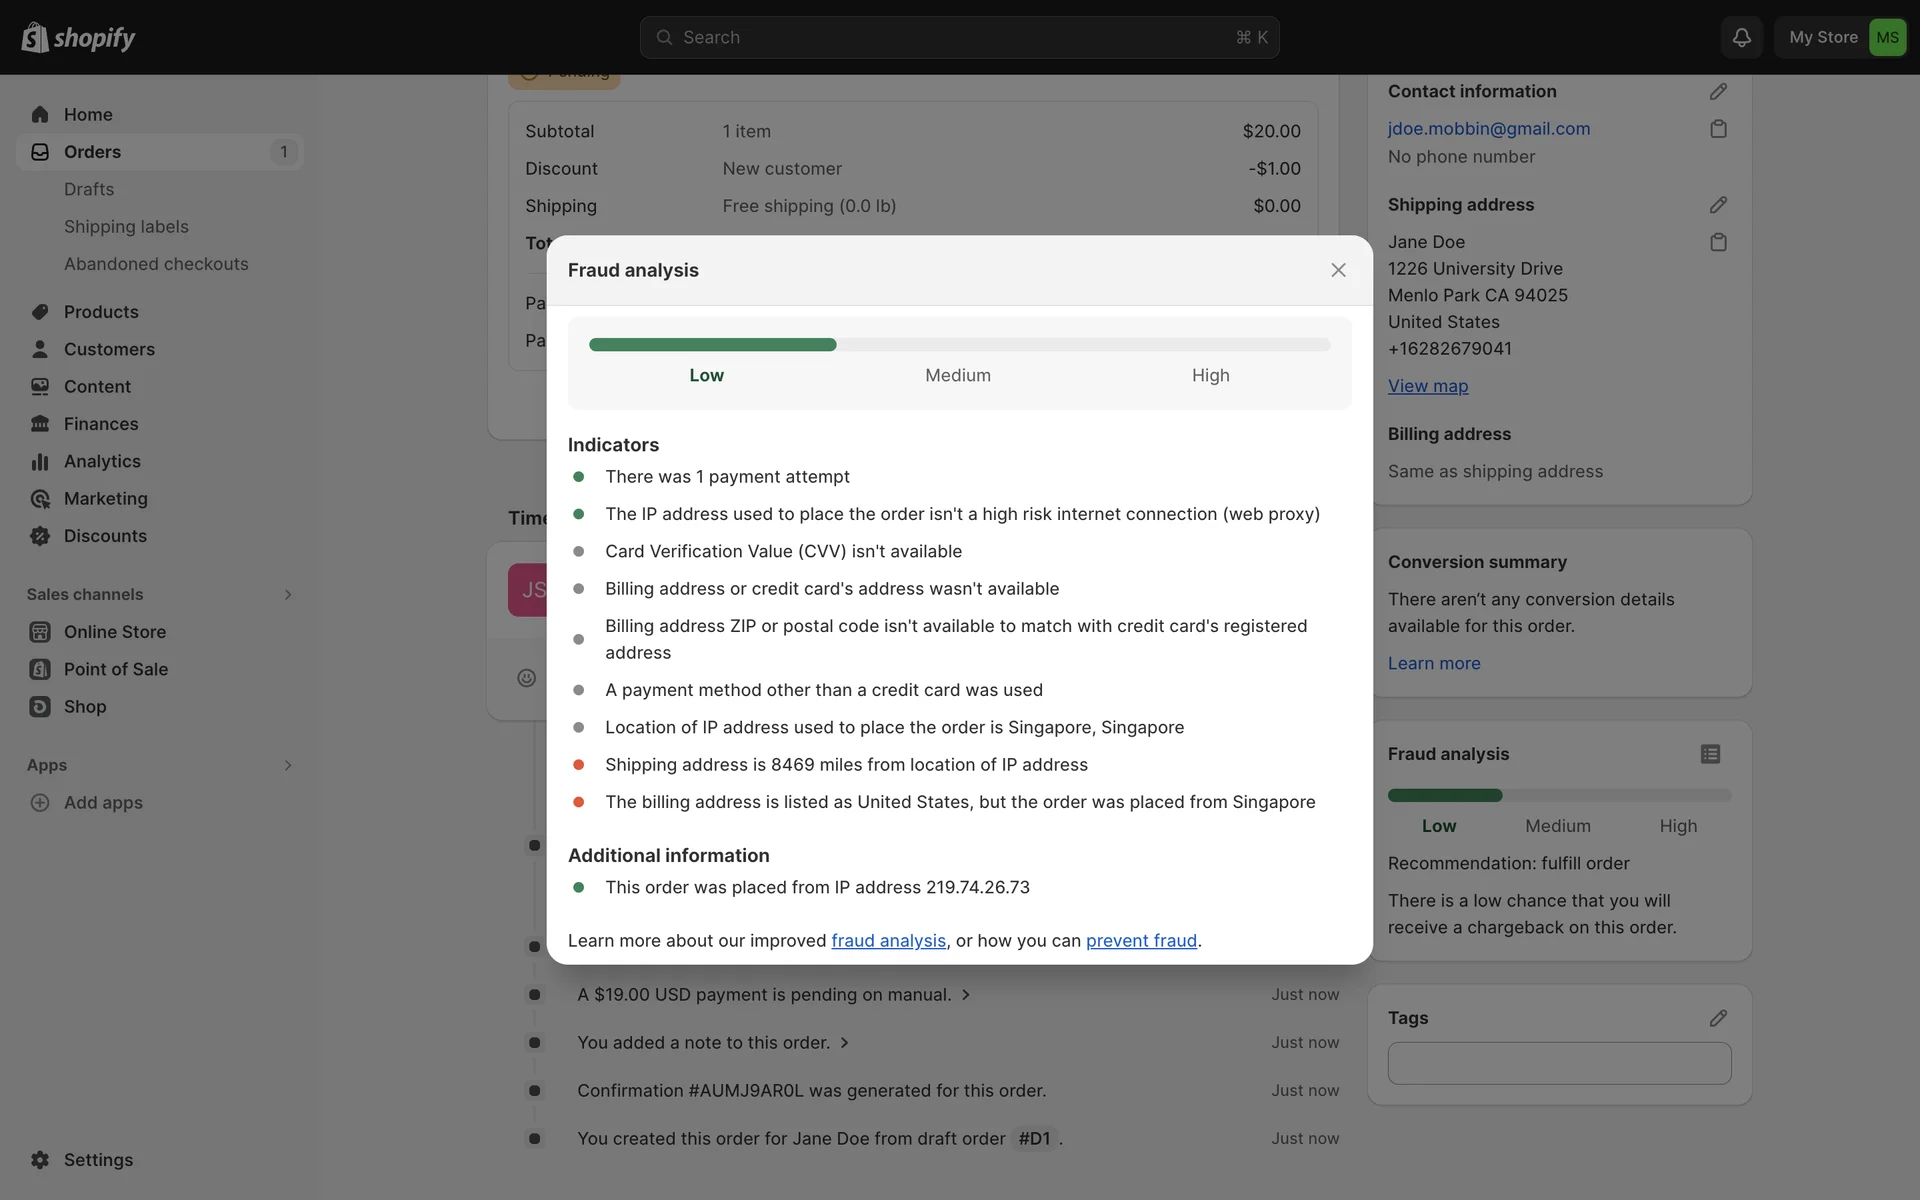Open Products in sidebar
Screen dimensions: 1920x1200
[x=101, y=312]
